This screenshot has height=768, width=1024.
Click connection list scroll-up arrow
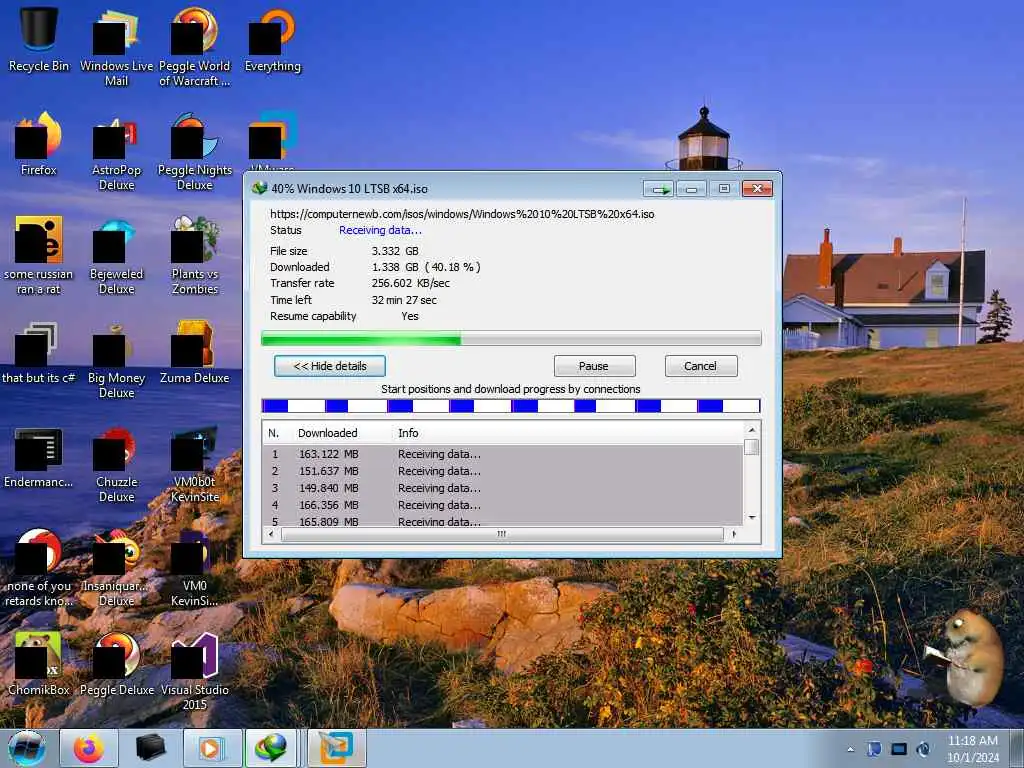(752, 430)
